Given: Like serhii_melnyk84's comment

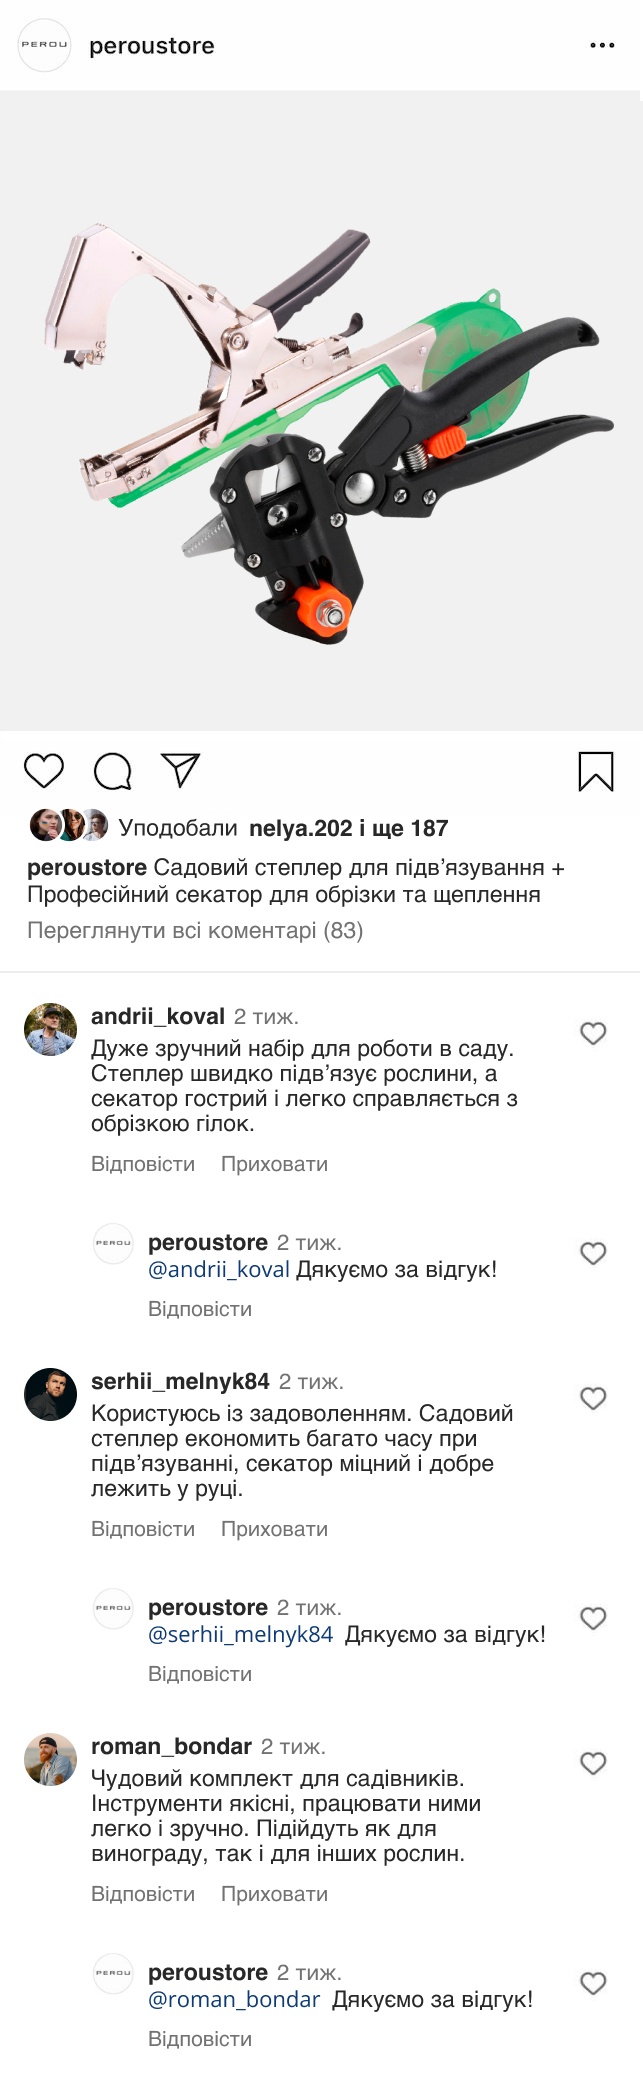Looking at the screenshot, I should coord(593,1399).
